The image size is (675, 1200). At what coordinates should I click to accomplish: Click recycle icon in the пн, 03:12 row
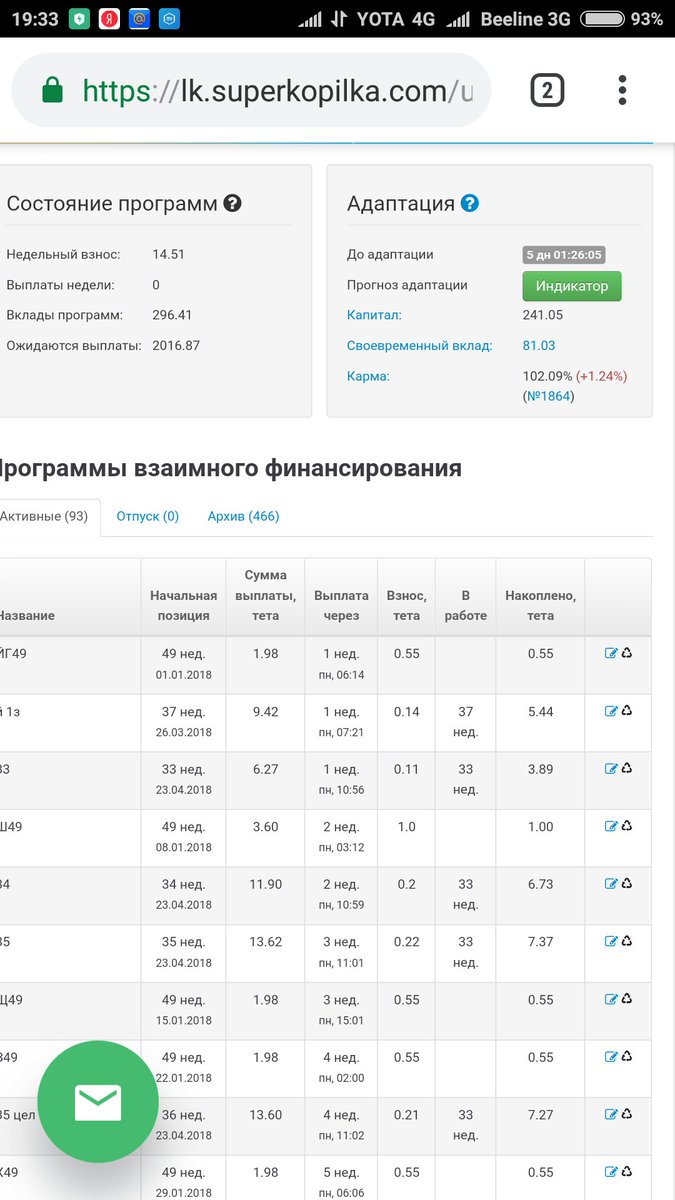[627, 827]
